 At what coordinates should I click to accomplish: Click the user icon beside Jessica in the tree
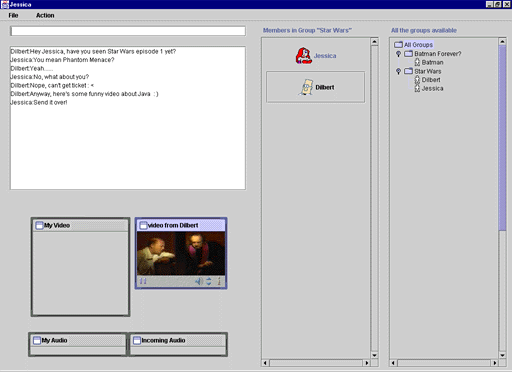(417, 88)
